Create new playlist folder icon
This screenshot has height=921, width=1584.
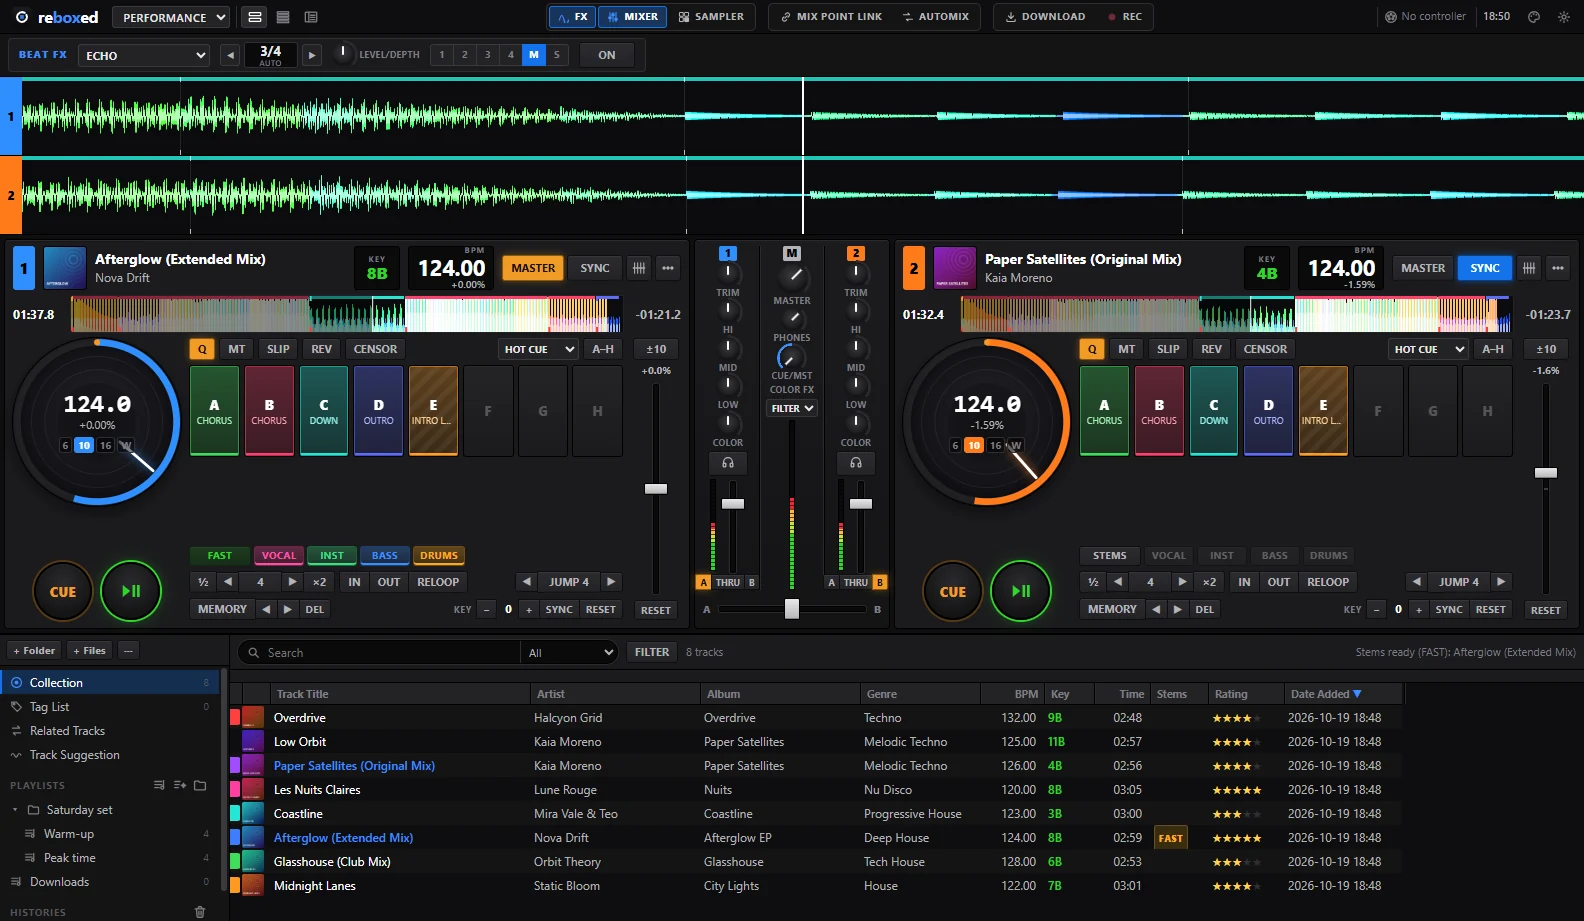[200, 785]
